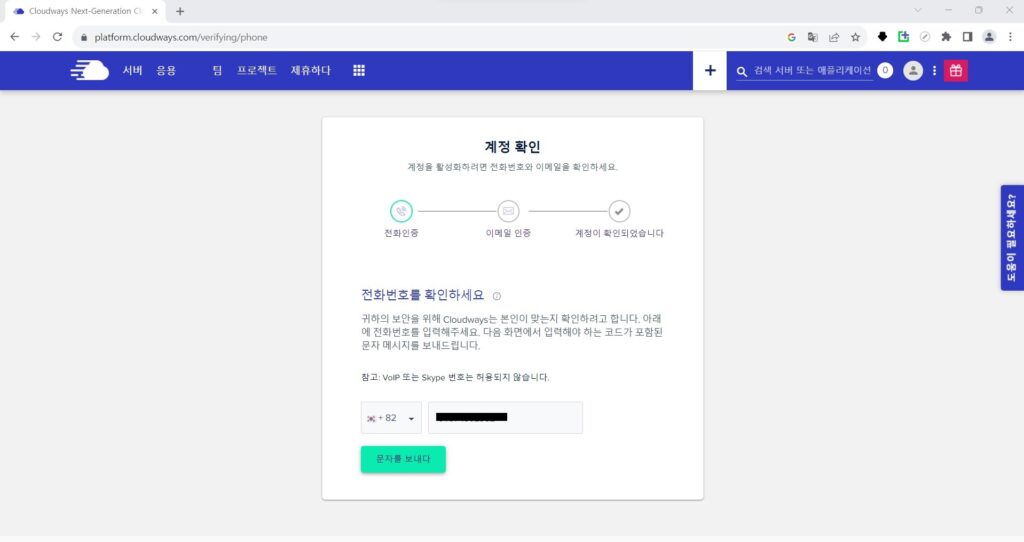Click the translate page icon
The width and height of the screenshot is (1024, 542).
click(812, 37)
